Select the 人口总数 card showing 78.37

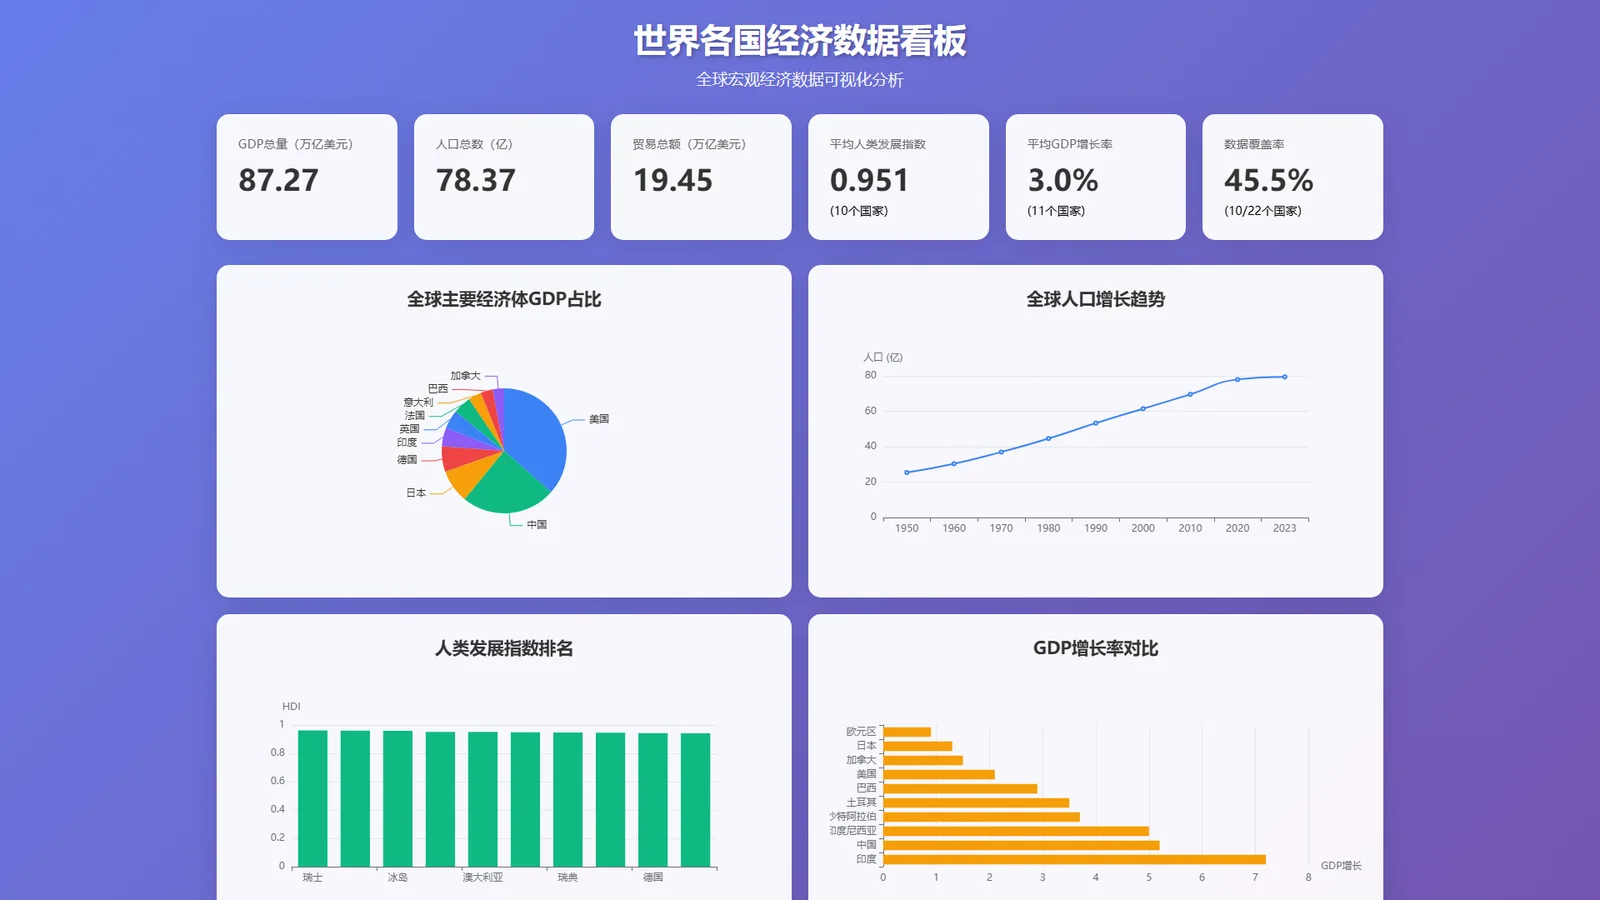504,177
